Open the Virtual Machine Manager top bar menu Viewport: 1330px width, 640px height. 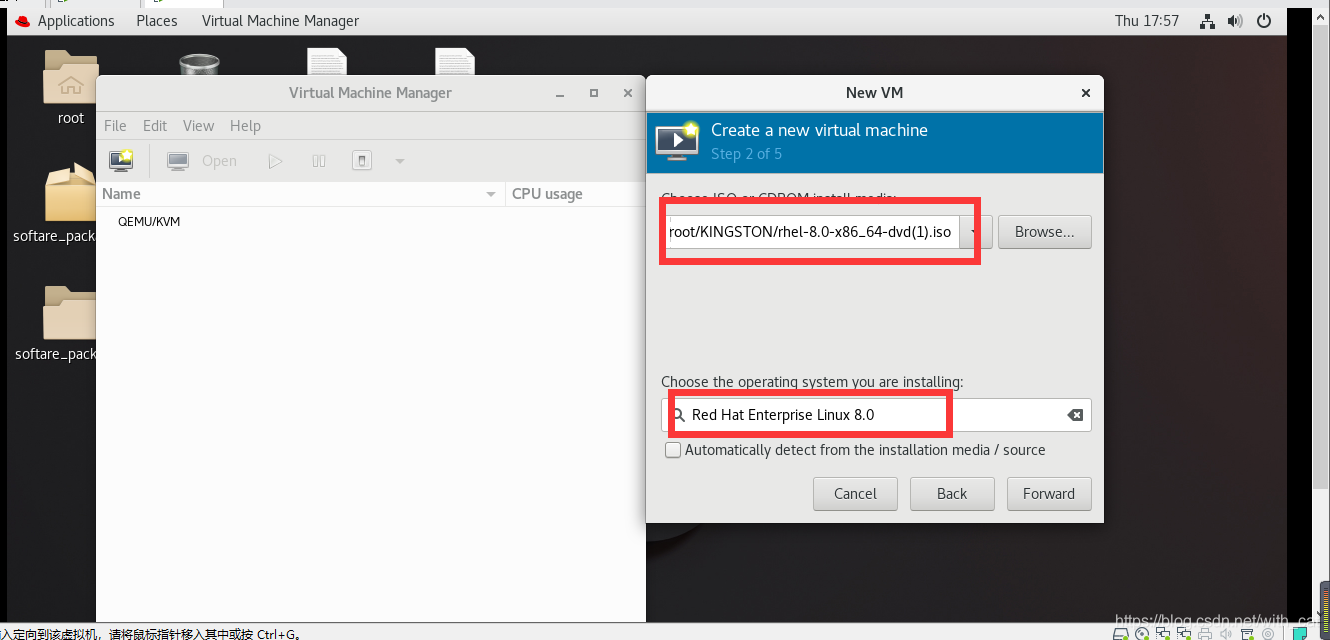[280, 20]
